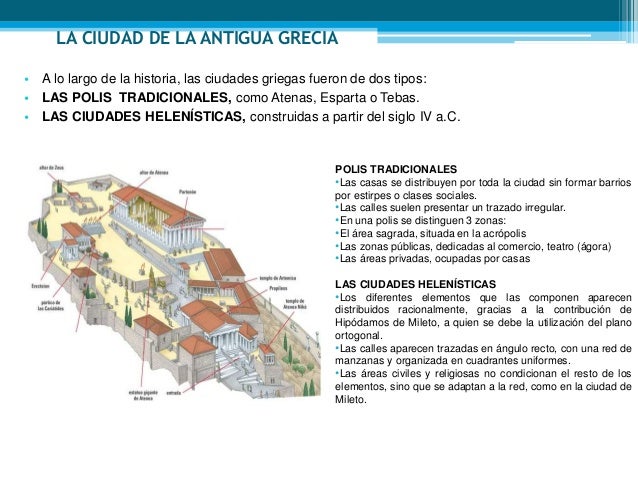Click the line 'por estirpes o clases sociales.'

coord(405,195)
